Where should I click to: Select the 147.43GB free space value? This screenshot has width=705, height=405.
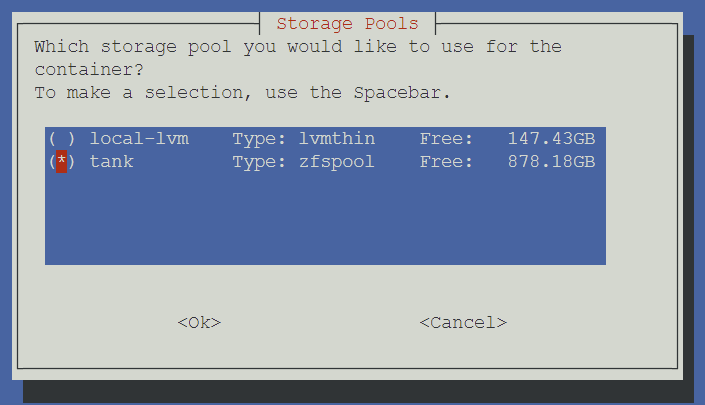[551, 139]
